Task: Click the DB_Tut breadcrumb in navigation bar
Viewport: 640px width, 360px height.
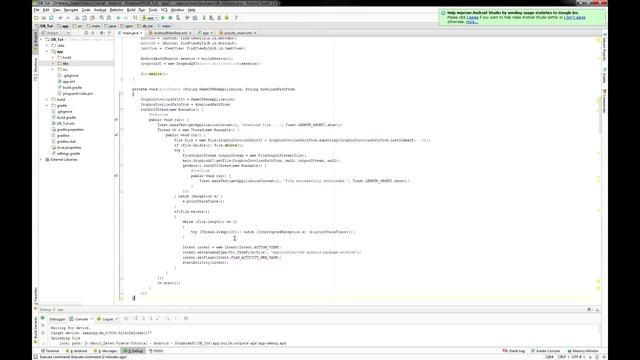Action: coord(45,26)
